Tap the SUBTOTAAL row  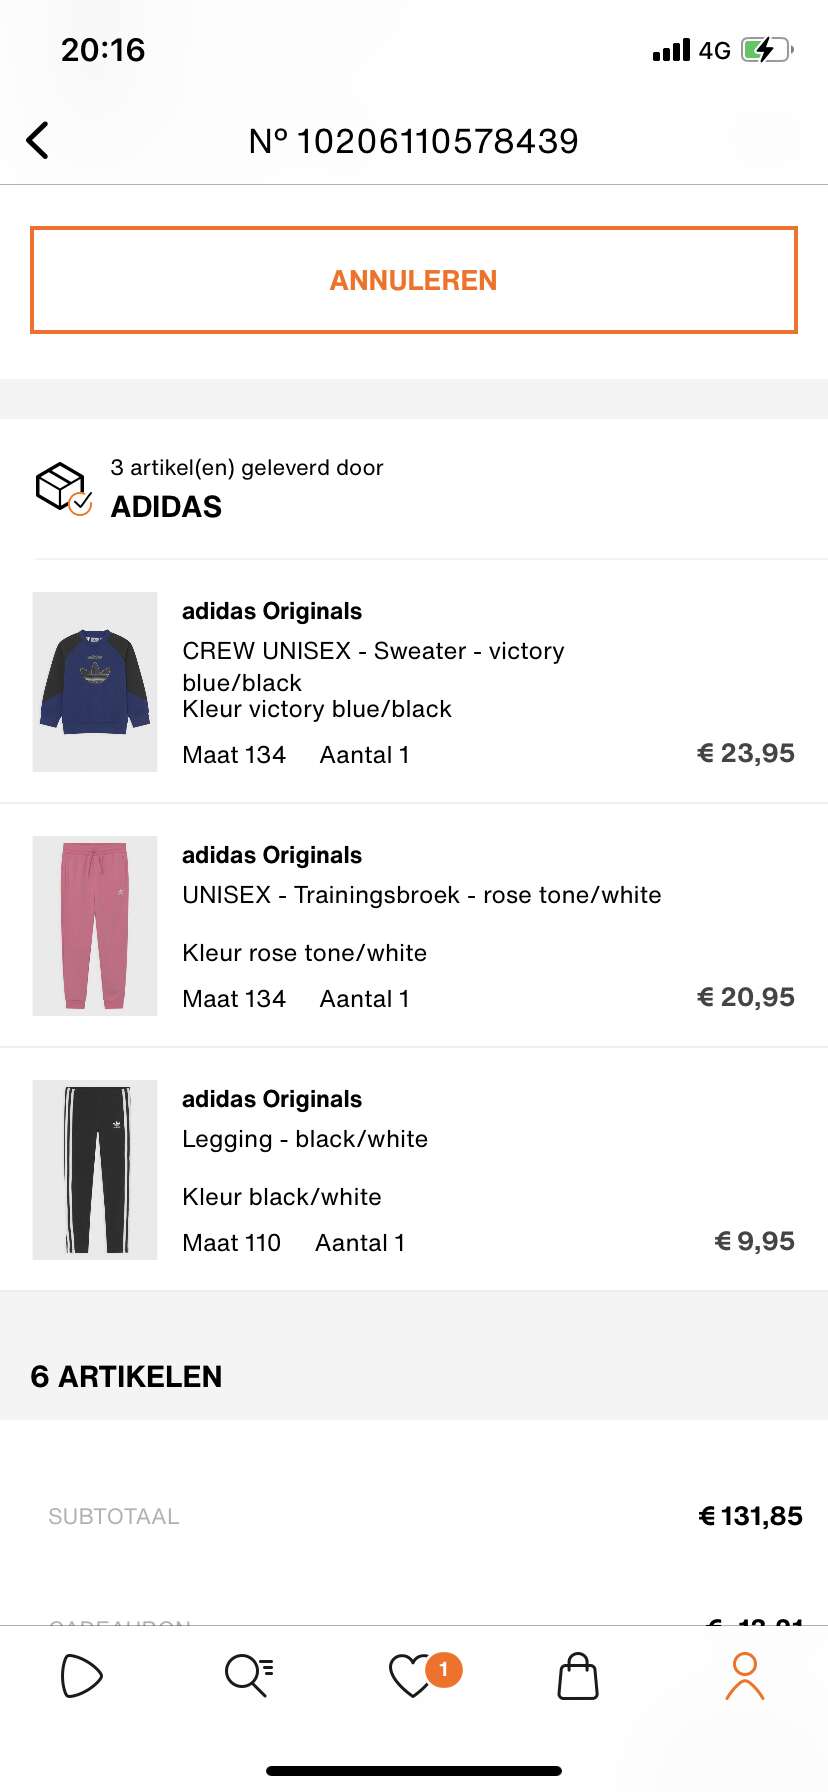click(414, 1516)
